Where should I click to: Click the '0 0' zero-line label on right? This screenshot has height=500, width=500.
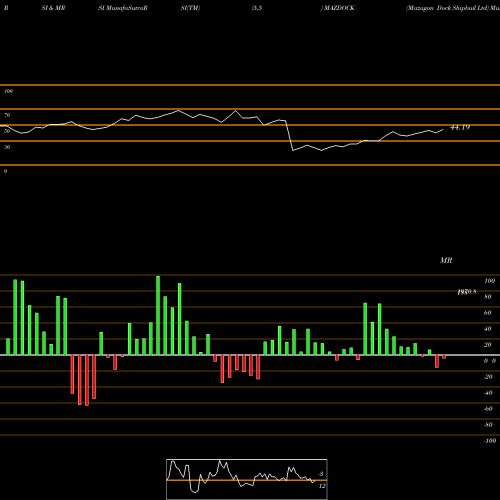[490, 361]
